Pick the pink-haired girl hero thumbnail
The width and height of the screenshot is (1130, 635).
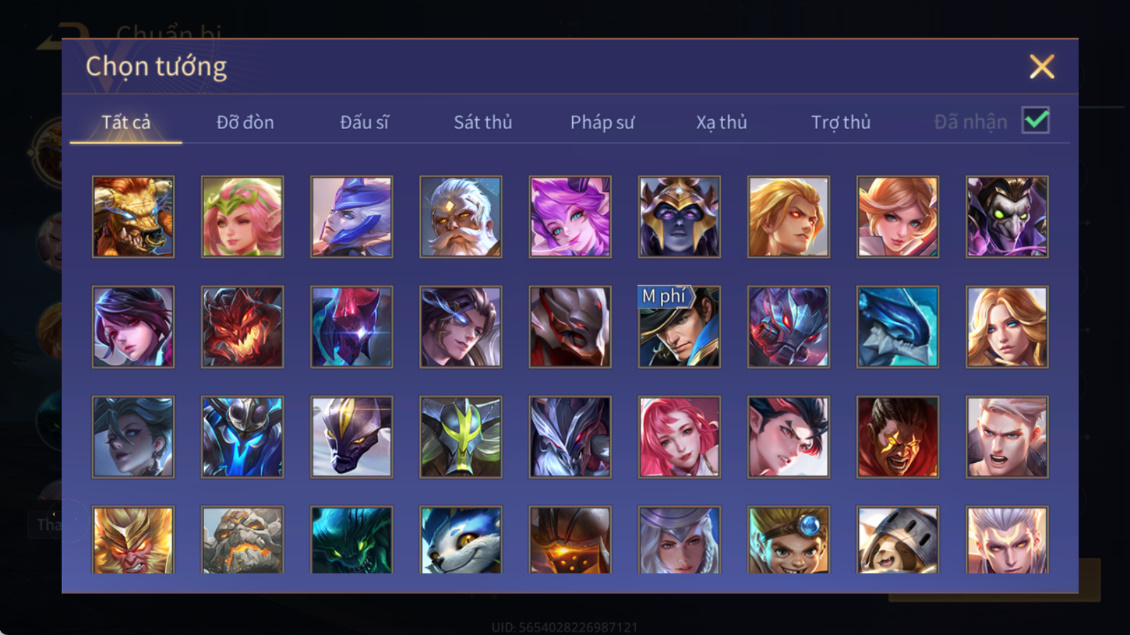click(679, 437)
